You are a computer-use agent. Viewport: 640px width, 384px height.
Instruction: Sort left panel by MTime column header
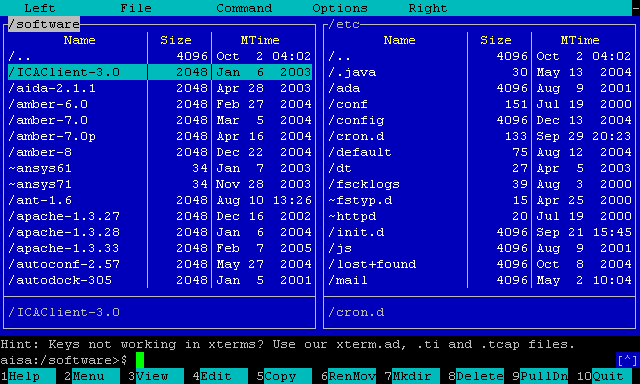coord(260,40)
